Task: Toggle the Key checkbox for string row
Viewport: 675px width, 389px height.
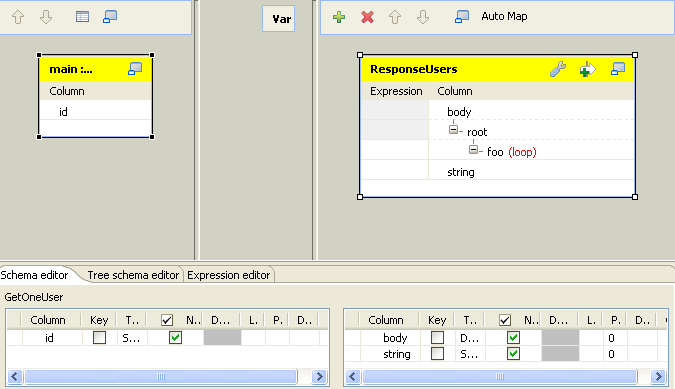Action: click(437, 354)
